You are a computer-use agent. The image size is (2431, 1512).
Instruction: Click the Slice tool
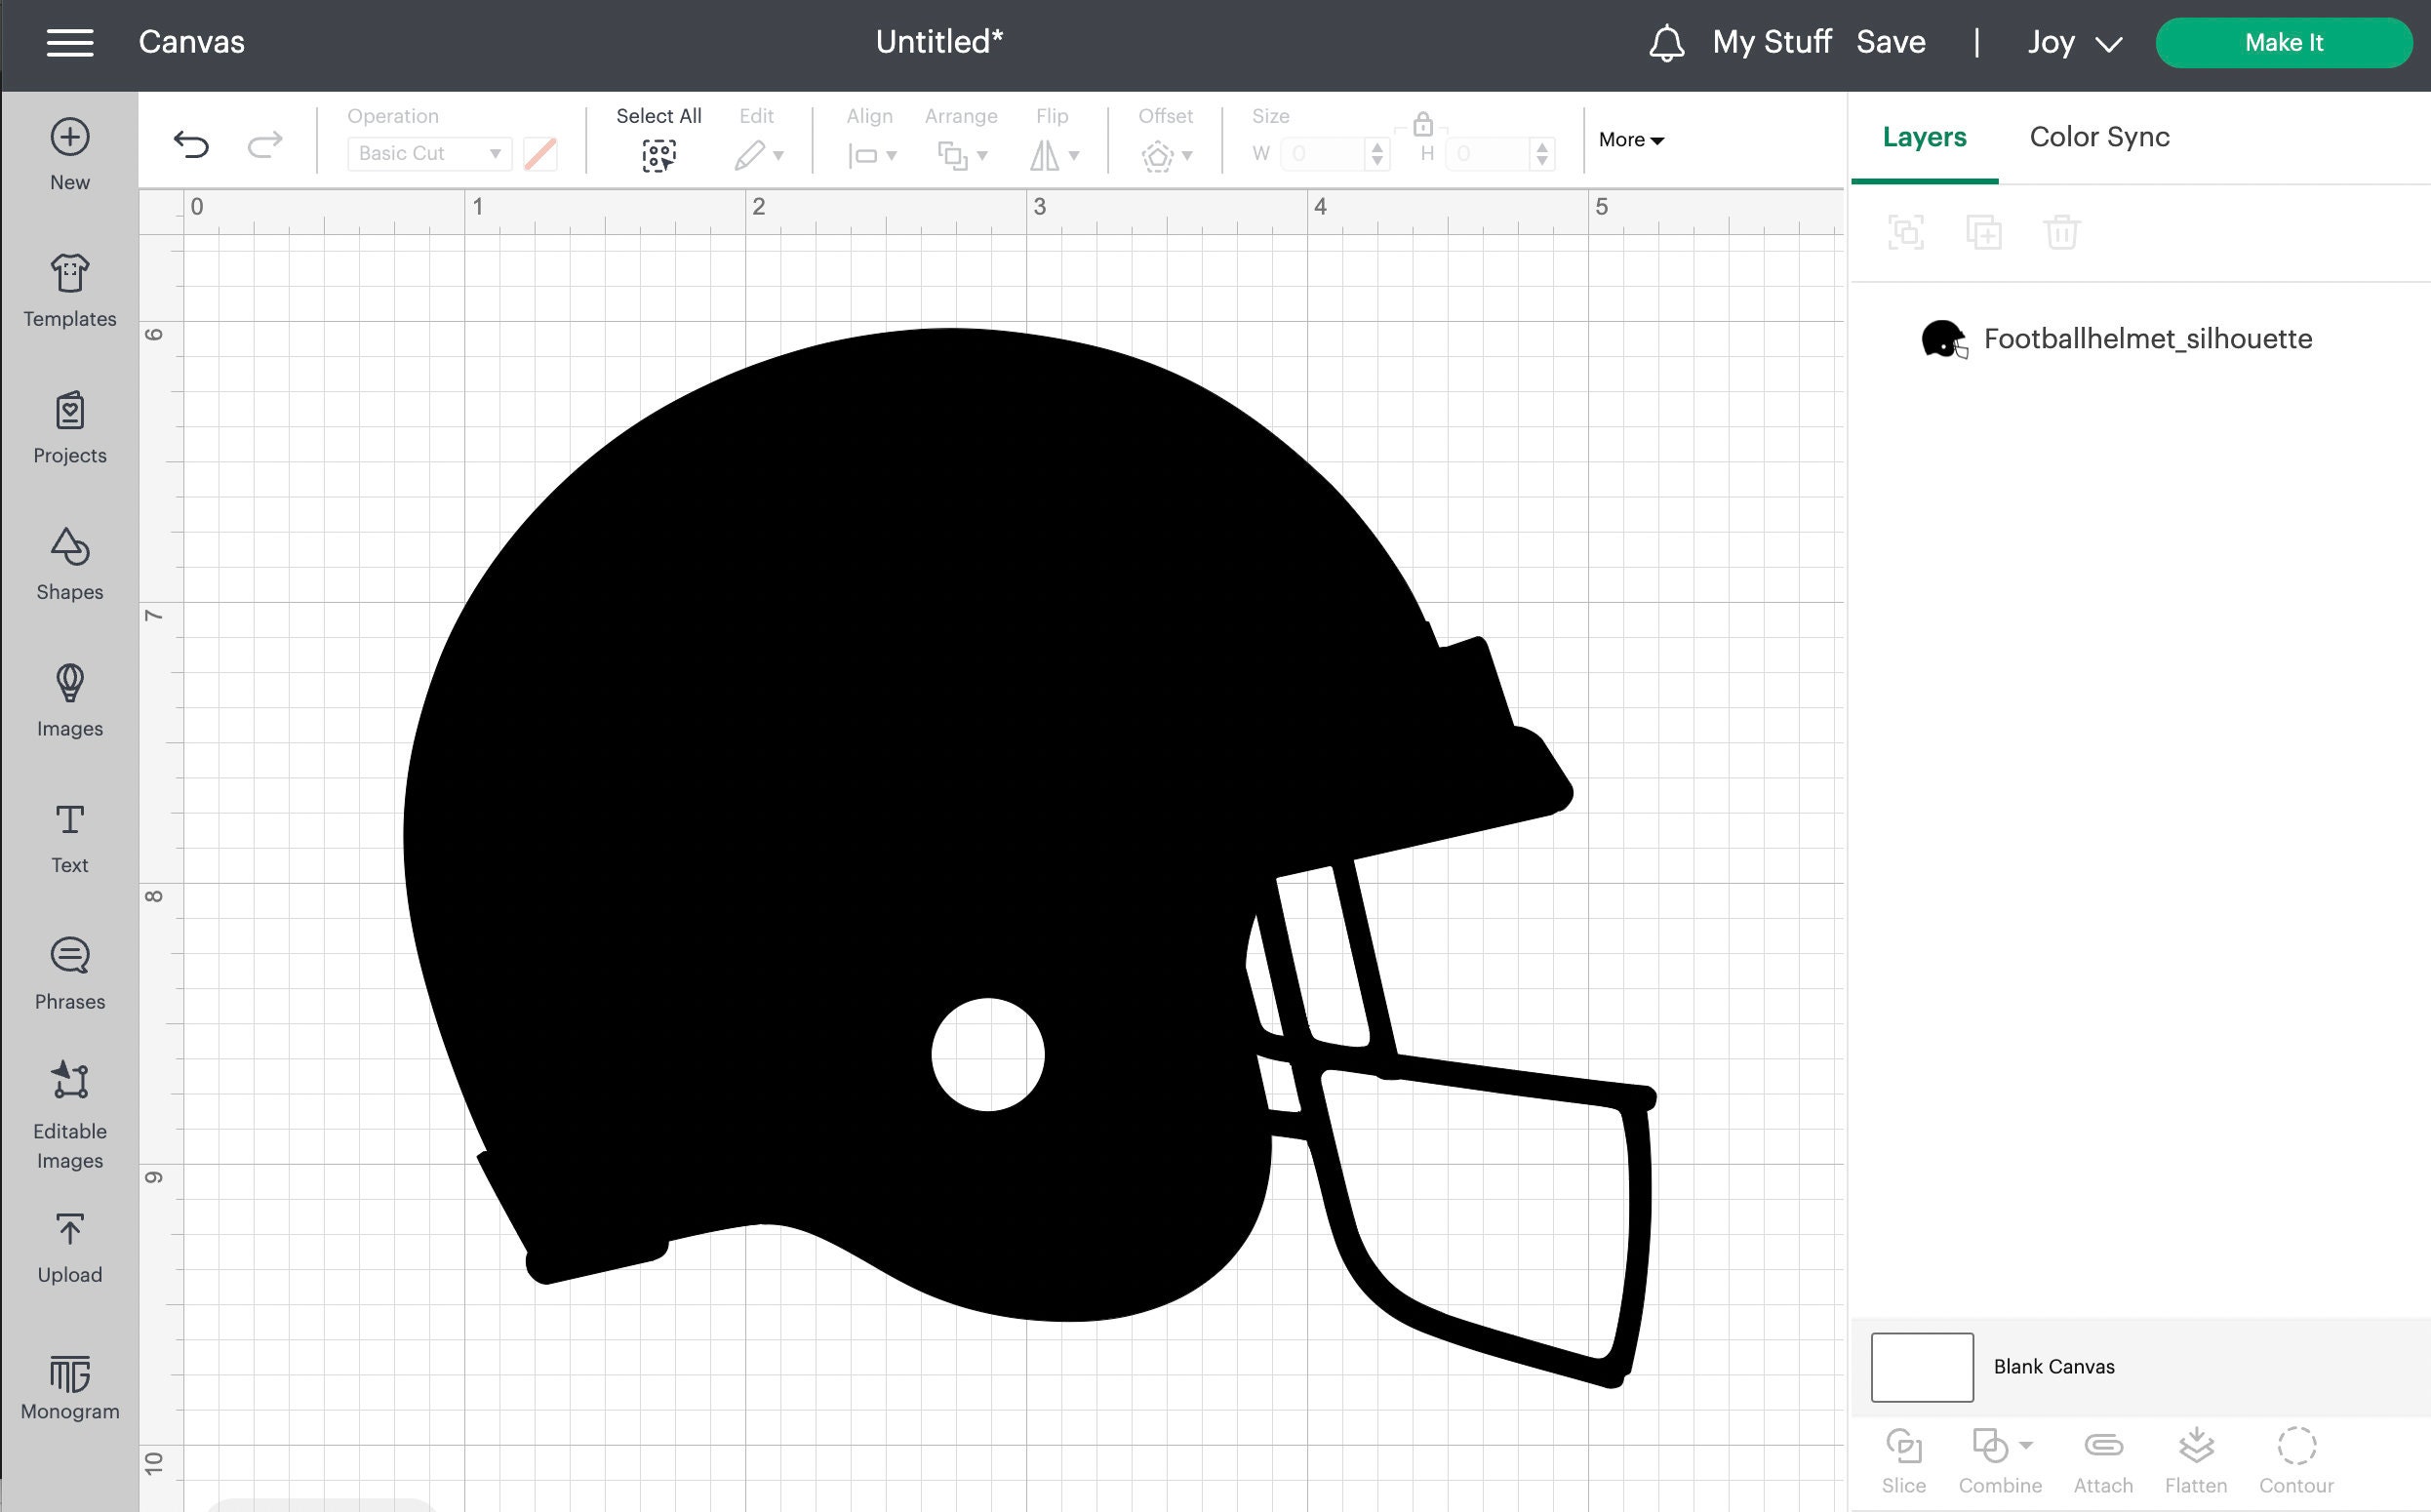[1904, 1460]
